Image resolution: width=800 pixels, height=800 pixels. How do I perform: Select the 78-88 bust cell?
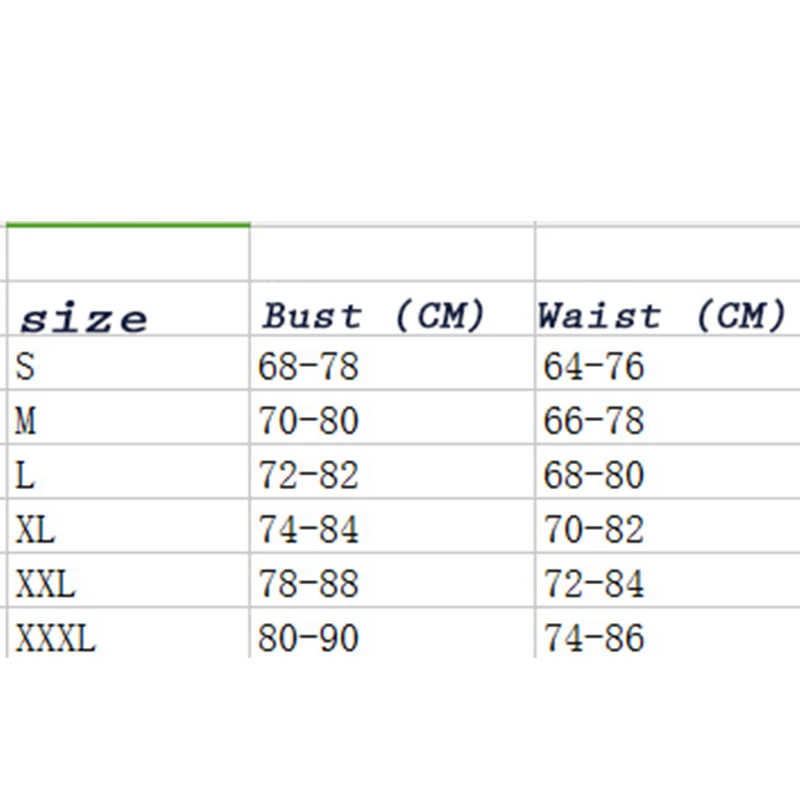[x=308, y=583]
